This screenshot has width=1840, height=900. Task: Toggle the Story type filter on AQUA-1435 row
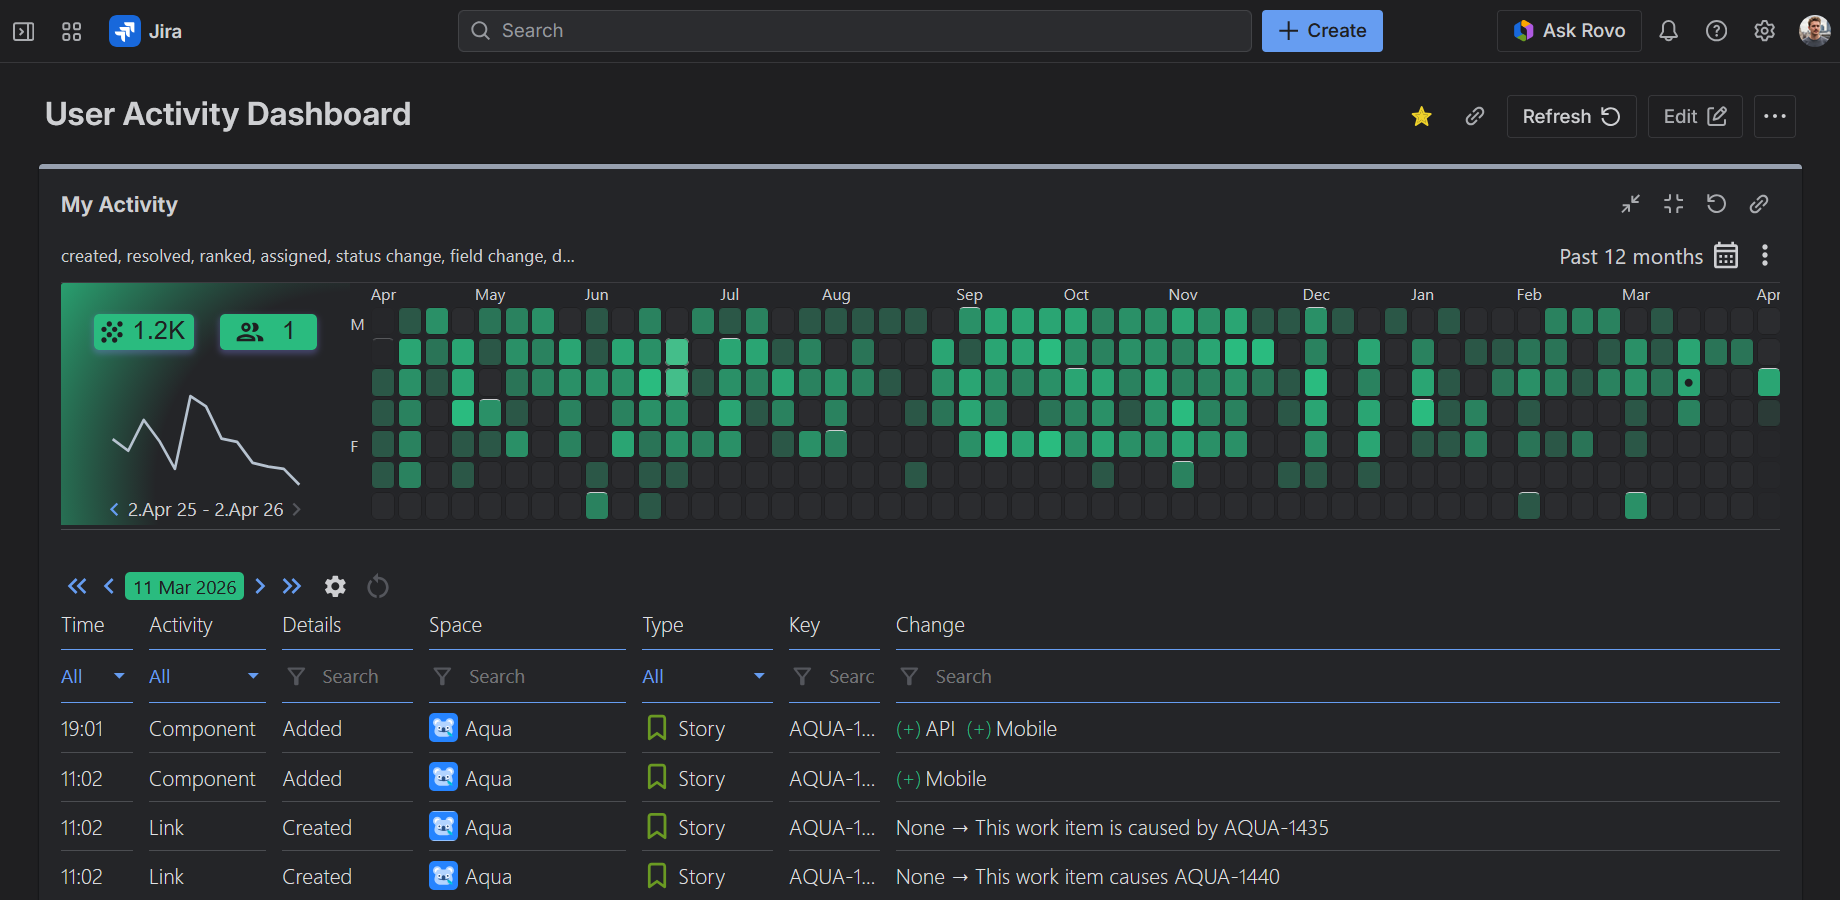tap(687, 827)
